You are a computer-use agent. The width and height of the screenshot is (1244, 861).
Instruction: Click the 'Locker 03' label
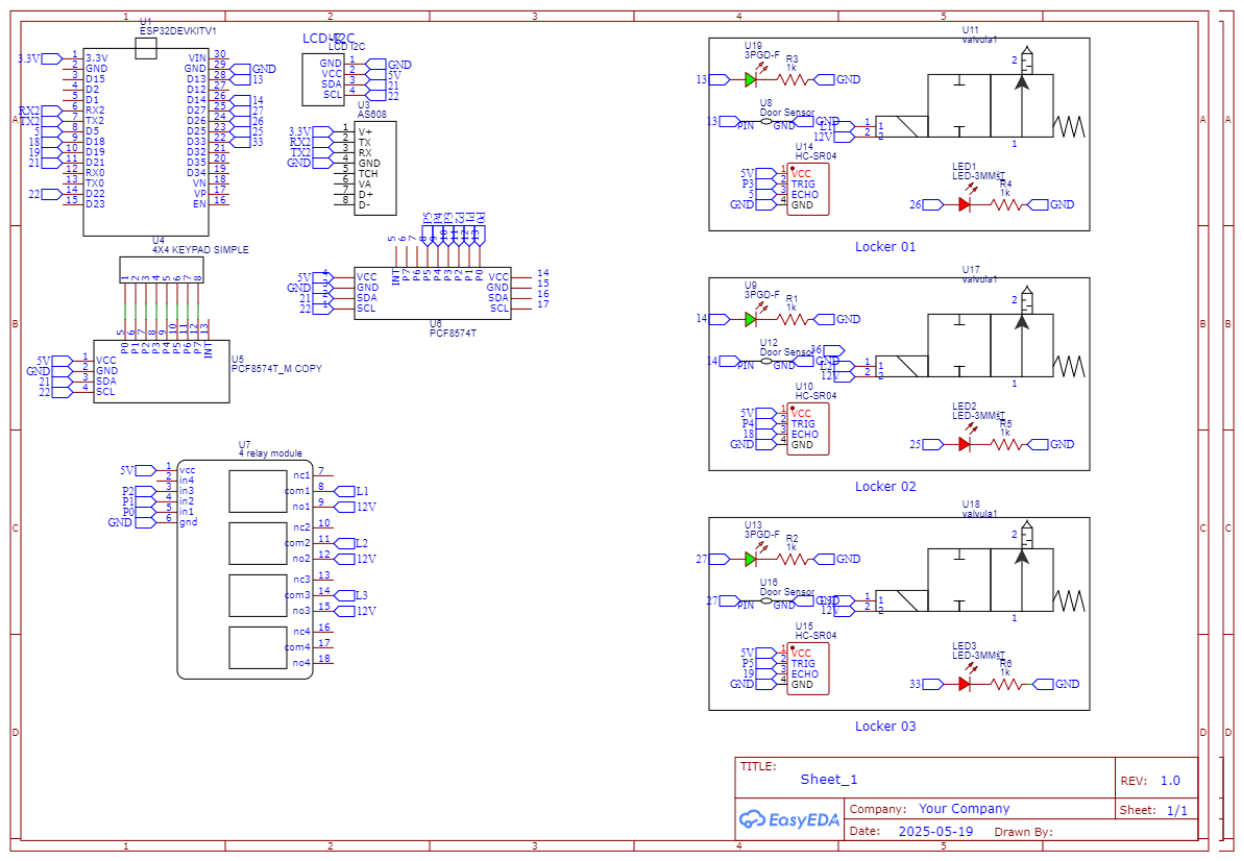(885, 726)
